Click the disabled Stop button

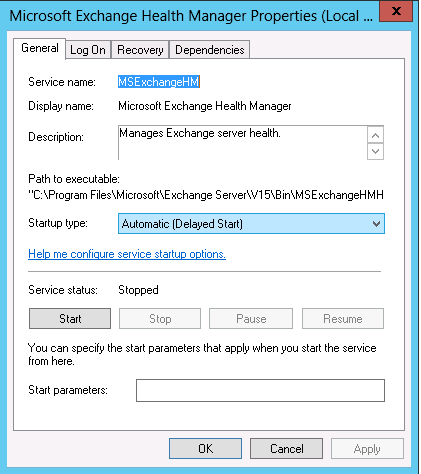pos(160,319)
